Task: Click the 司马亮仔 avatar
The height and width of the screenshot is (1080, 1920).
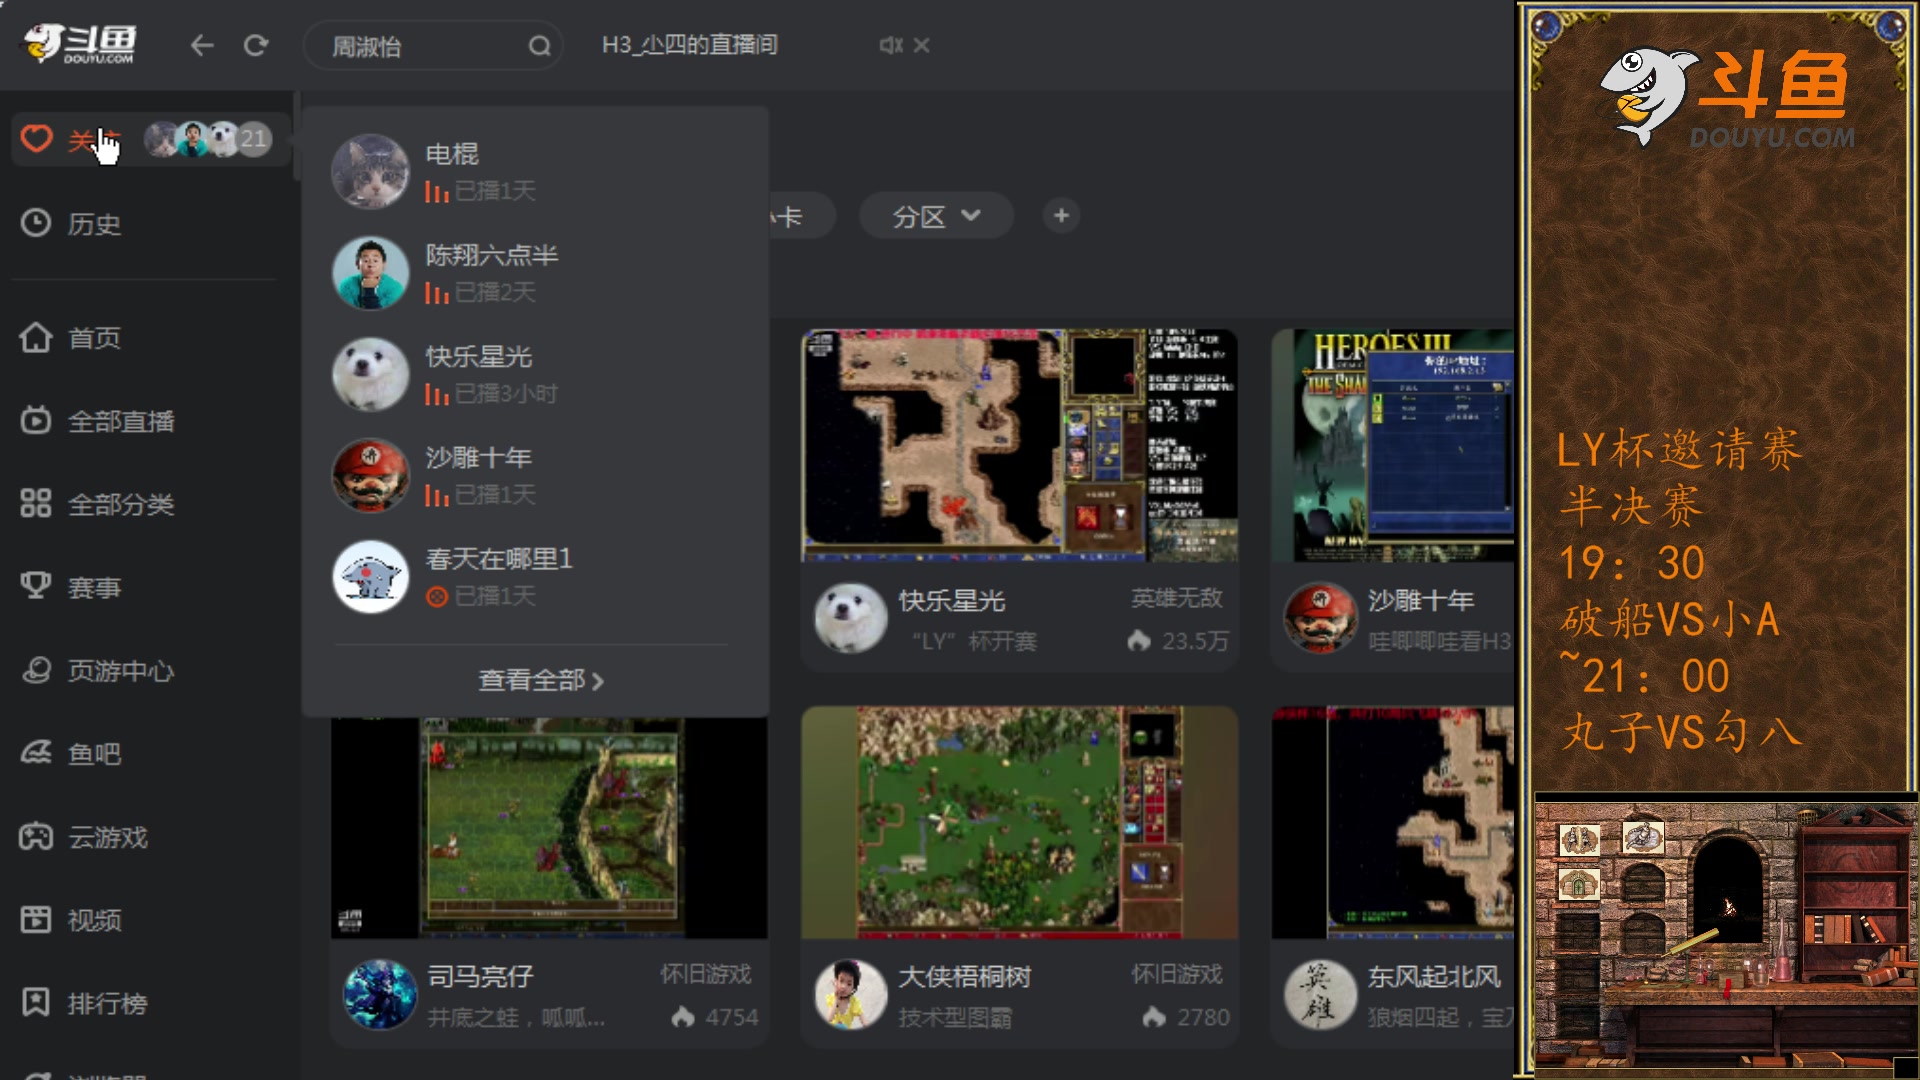Action: (x=380, y=995)
